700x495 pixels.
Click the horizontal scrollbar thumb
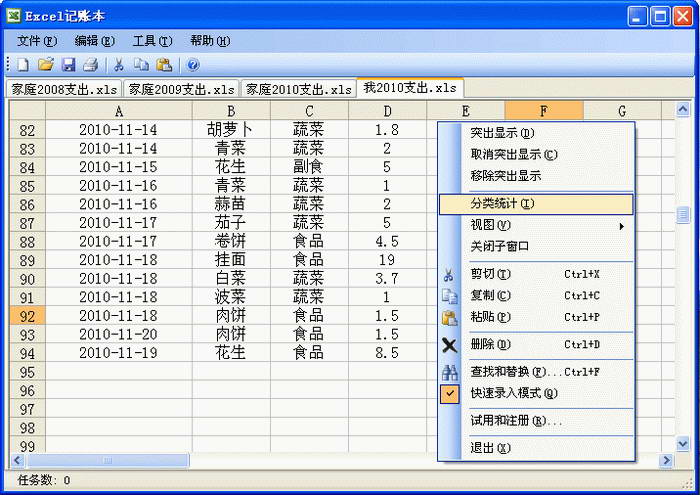click(x=107, y=460)
